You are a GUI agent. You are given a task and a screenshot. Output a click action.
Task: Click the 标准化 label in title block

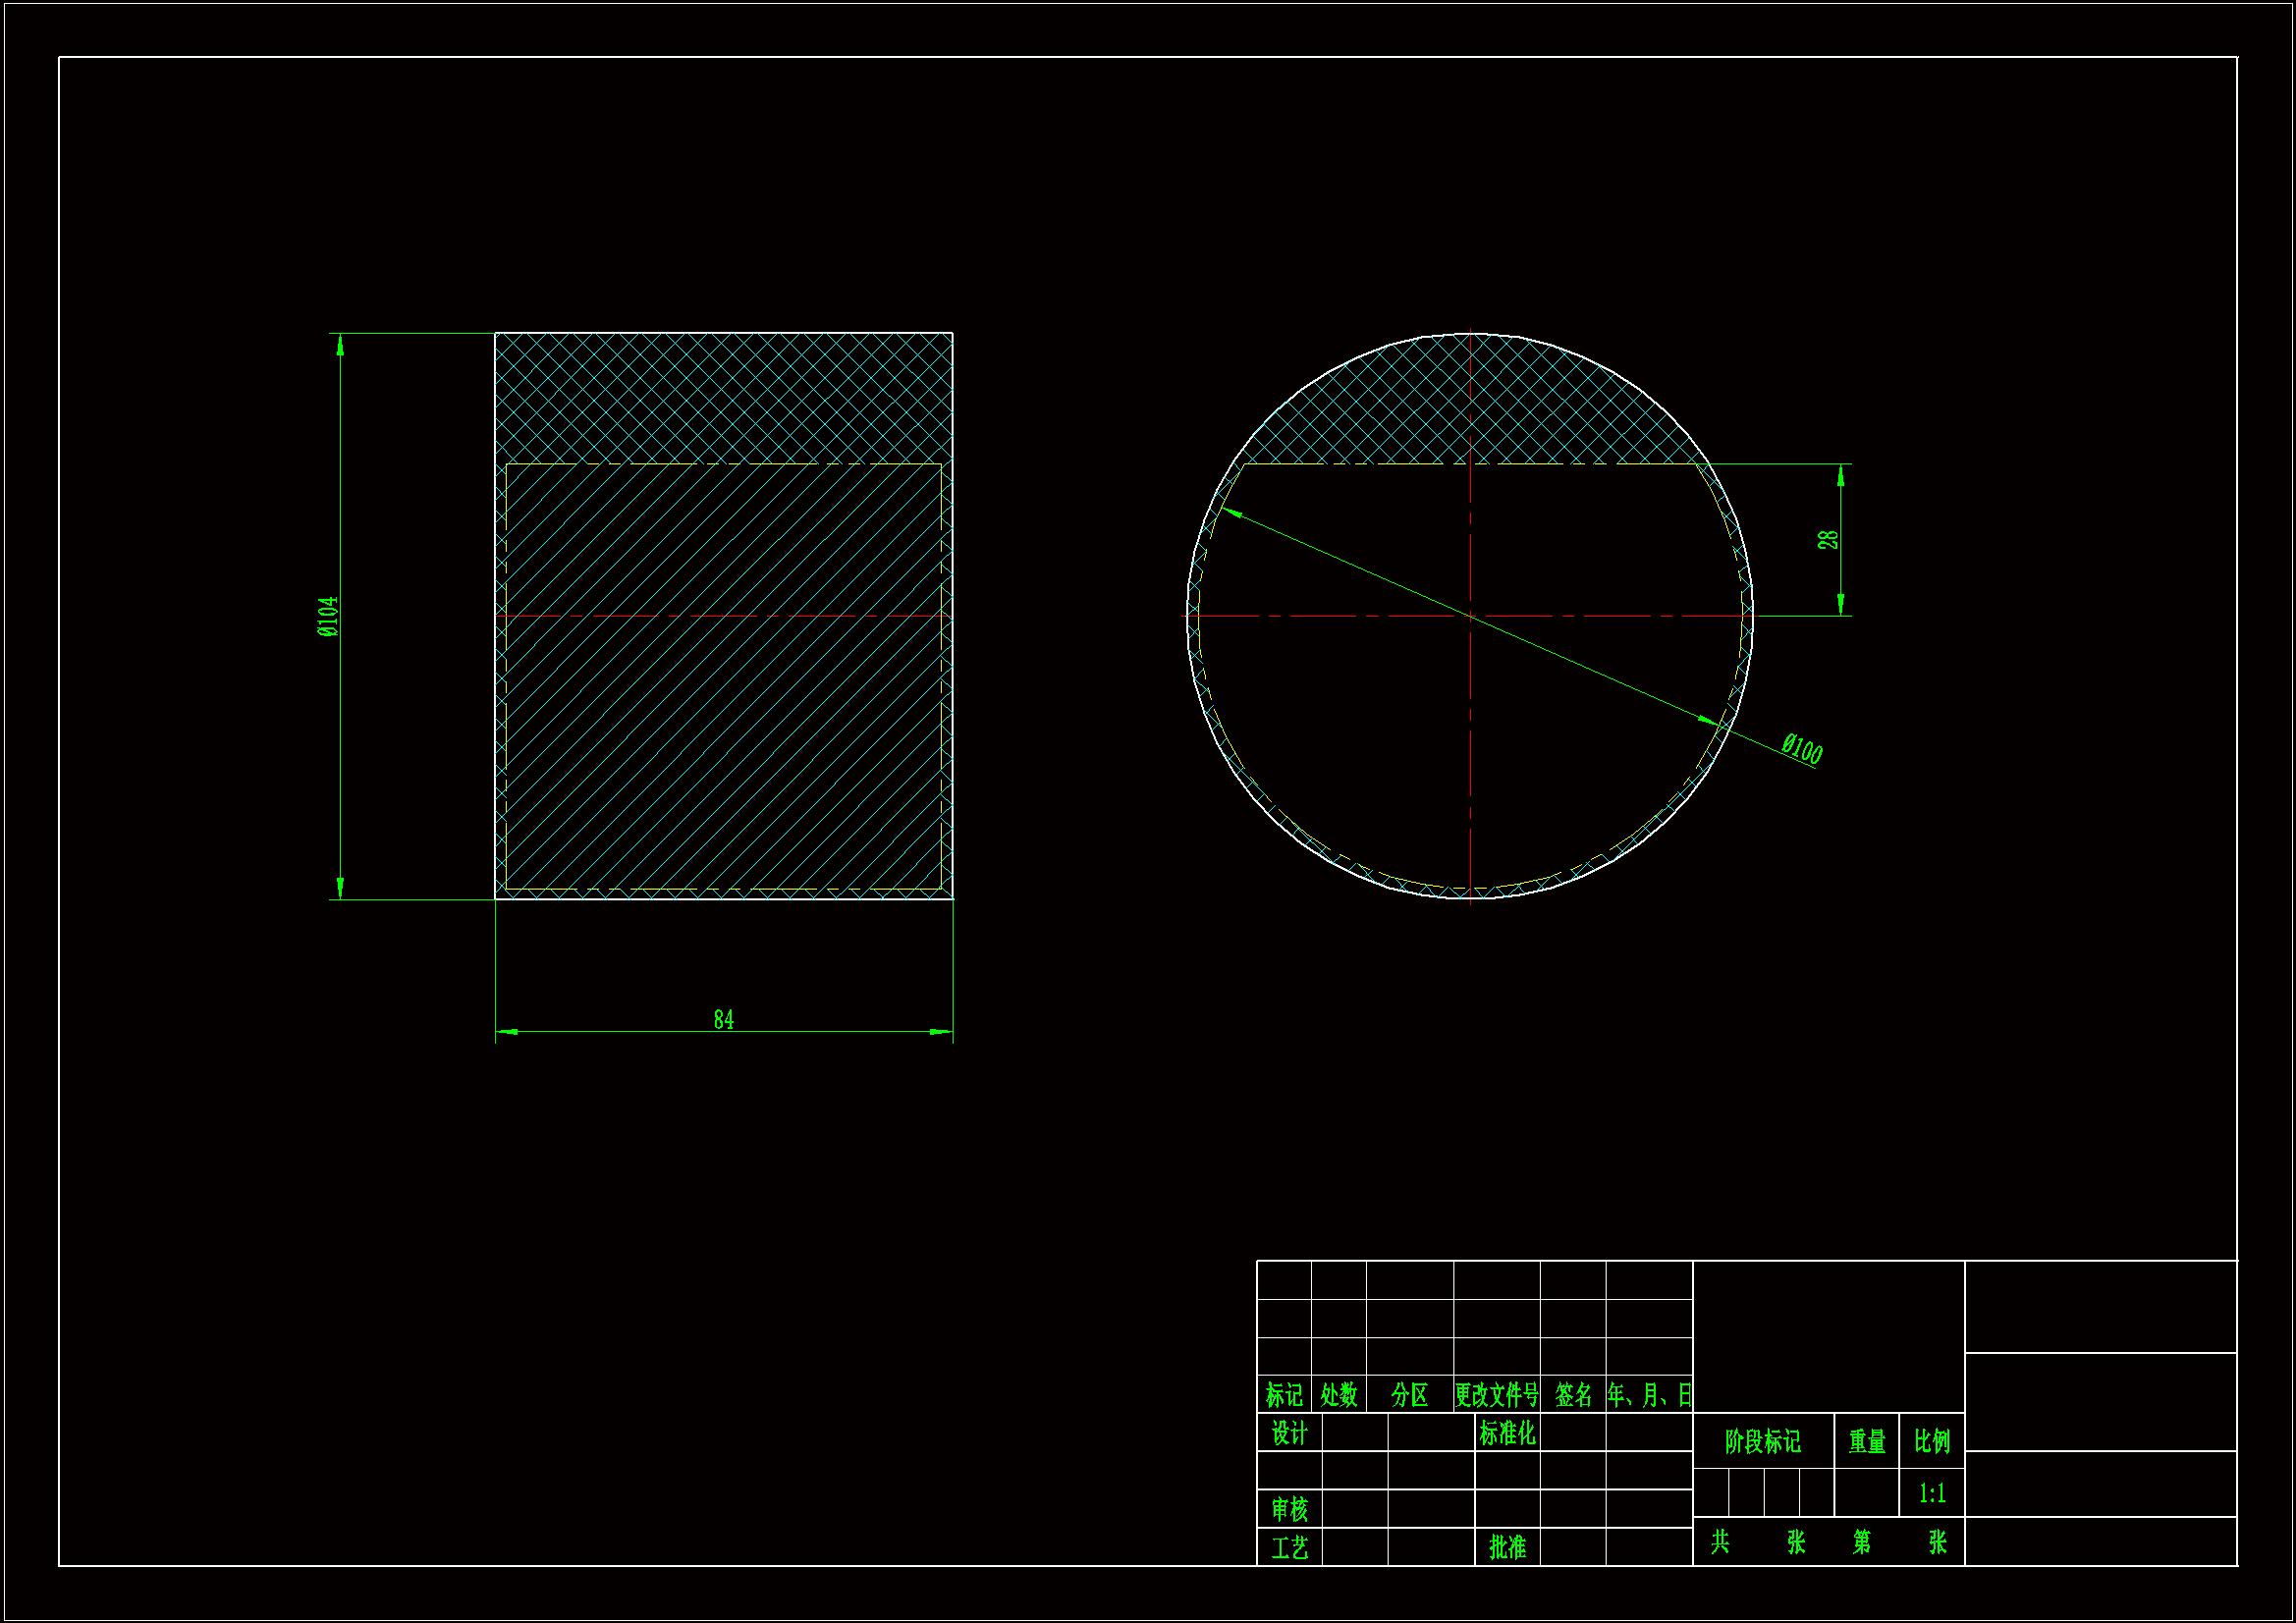tap(1507, 1433)
